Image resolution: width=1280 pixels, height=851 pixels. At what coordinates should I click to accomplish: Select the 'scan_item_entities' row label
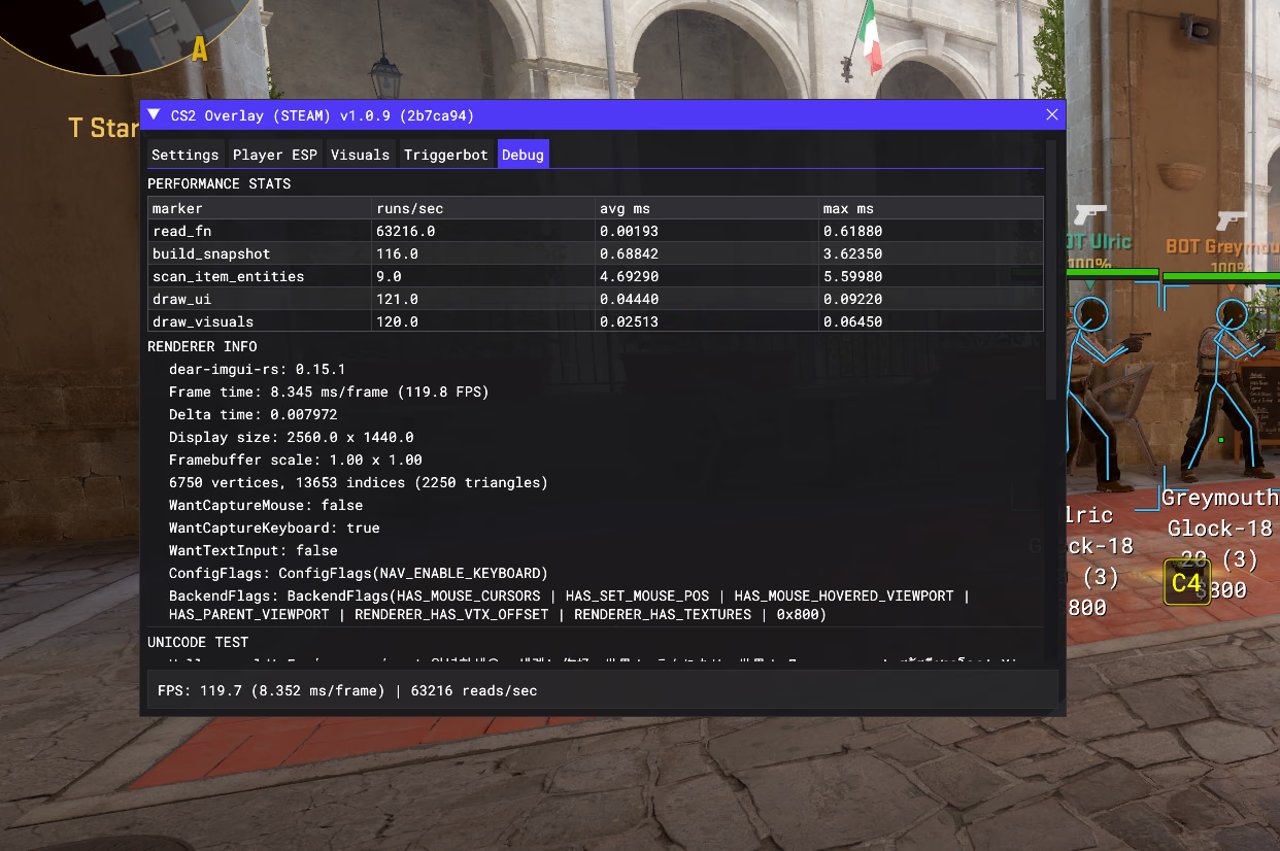(228, 276)
